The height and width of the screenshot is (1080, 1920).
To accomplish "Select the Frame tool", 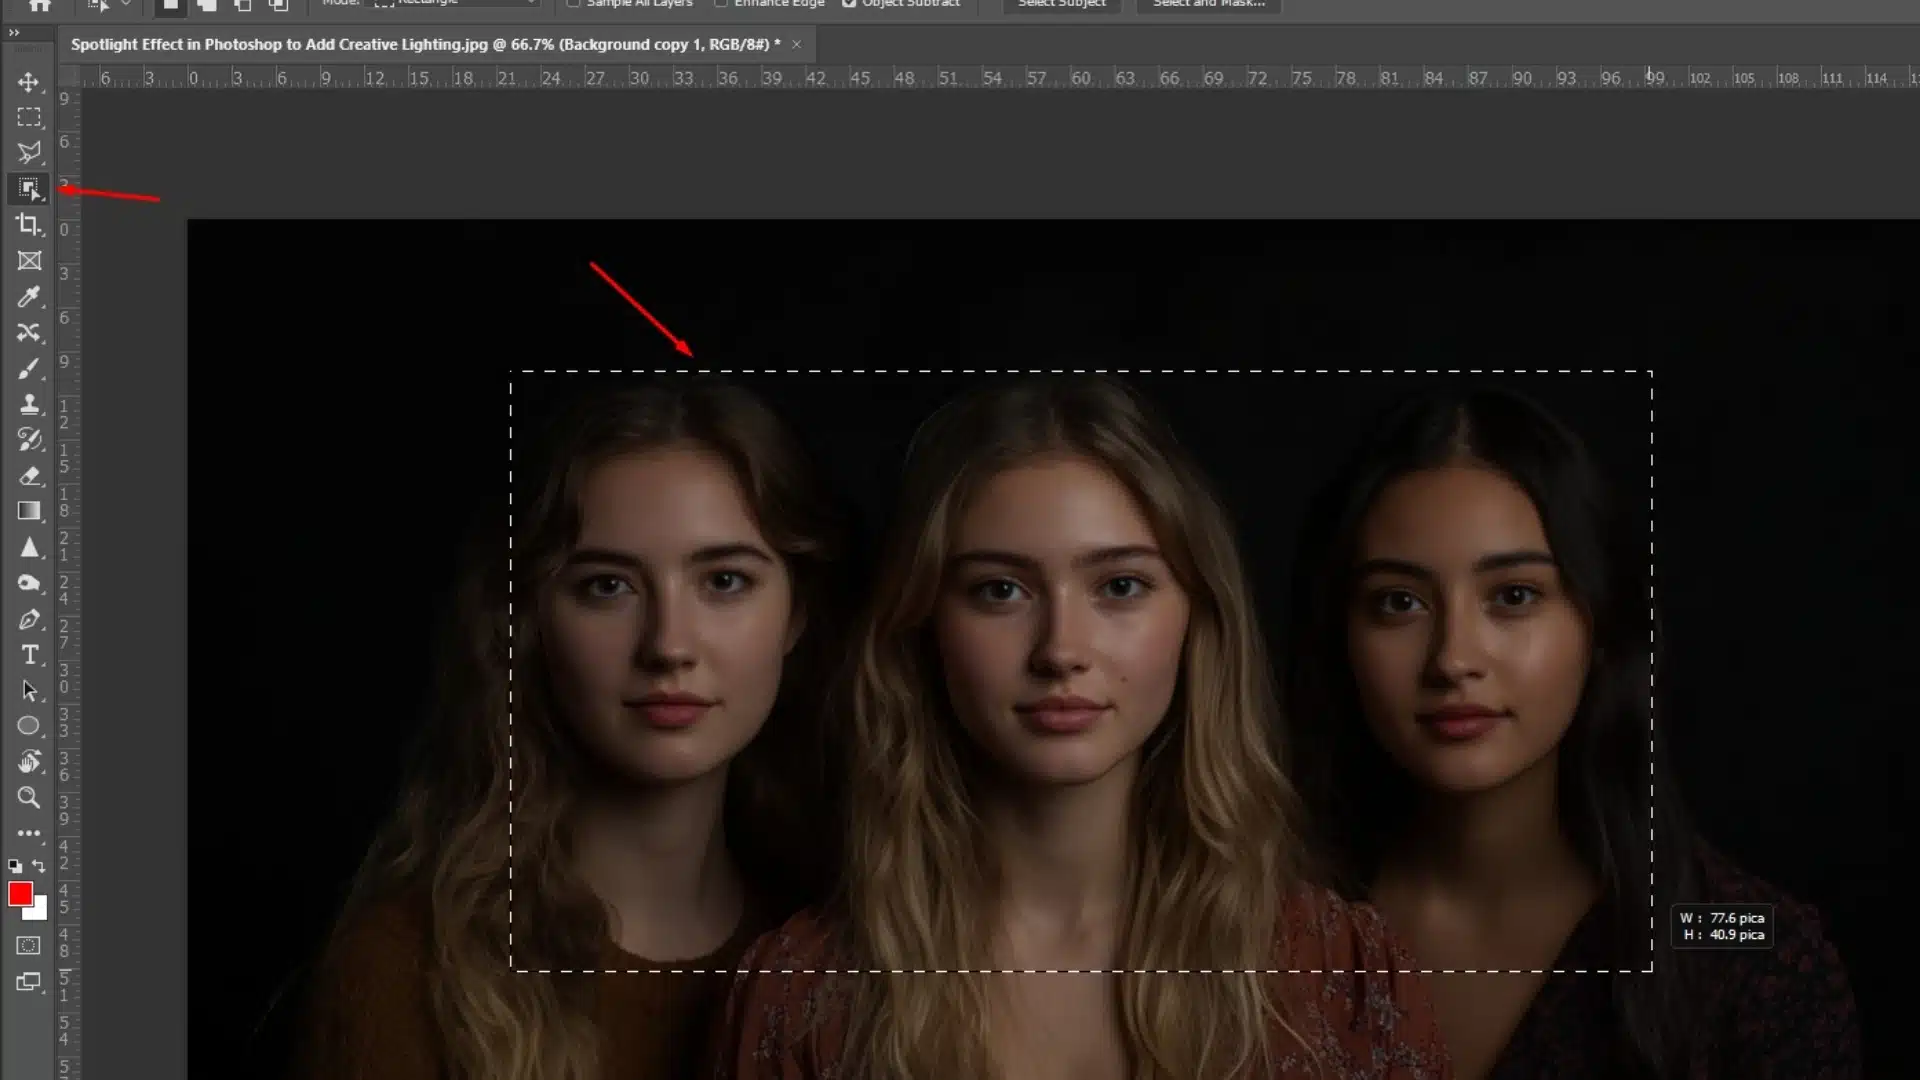I will coord(29,261).
